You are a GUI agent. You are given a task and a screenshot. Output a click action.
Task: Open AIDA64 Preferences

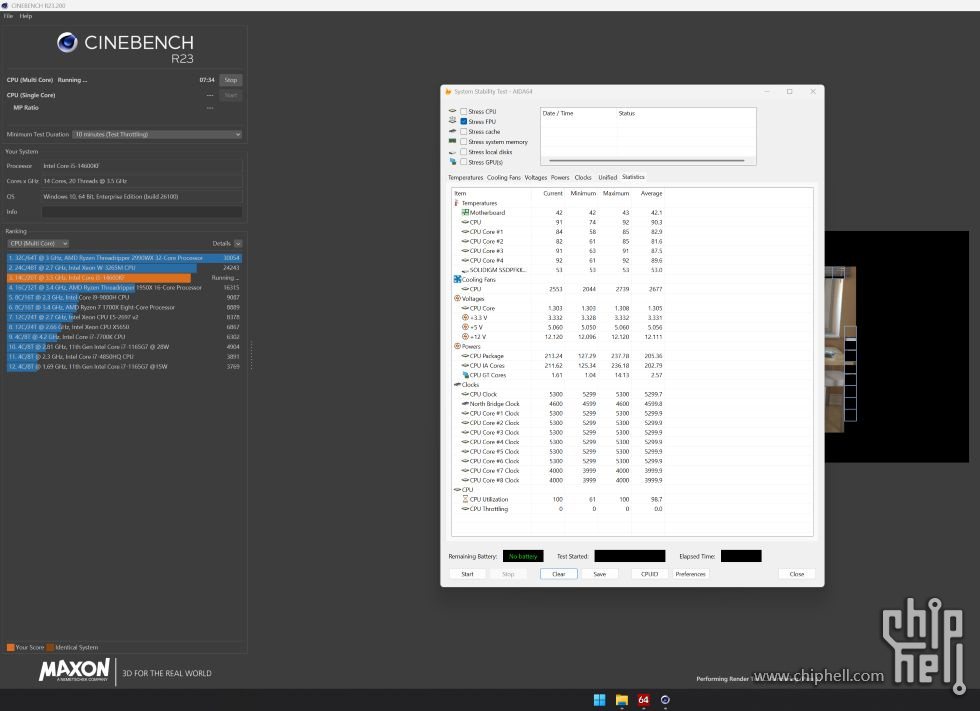(691, 574)
